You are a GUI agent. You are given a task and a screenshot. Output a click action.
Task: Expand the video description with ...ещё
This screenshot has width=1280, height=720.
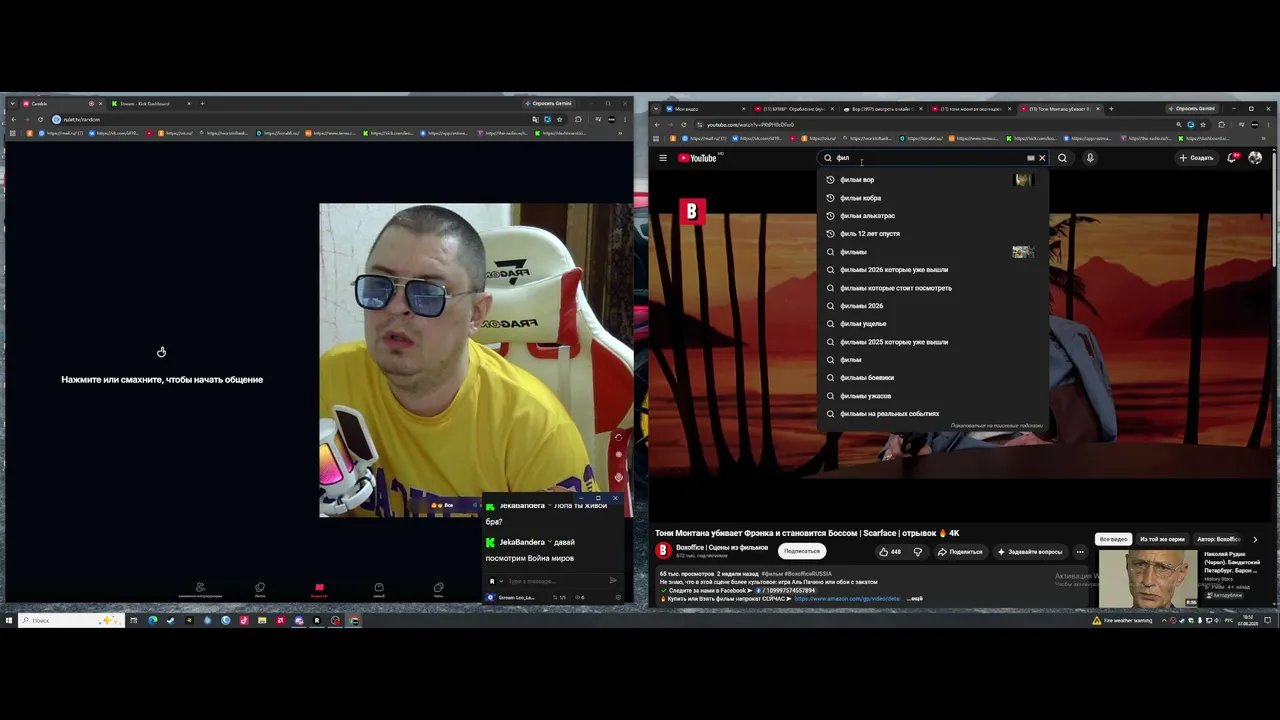(x=915, y=599)
